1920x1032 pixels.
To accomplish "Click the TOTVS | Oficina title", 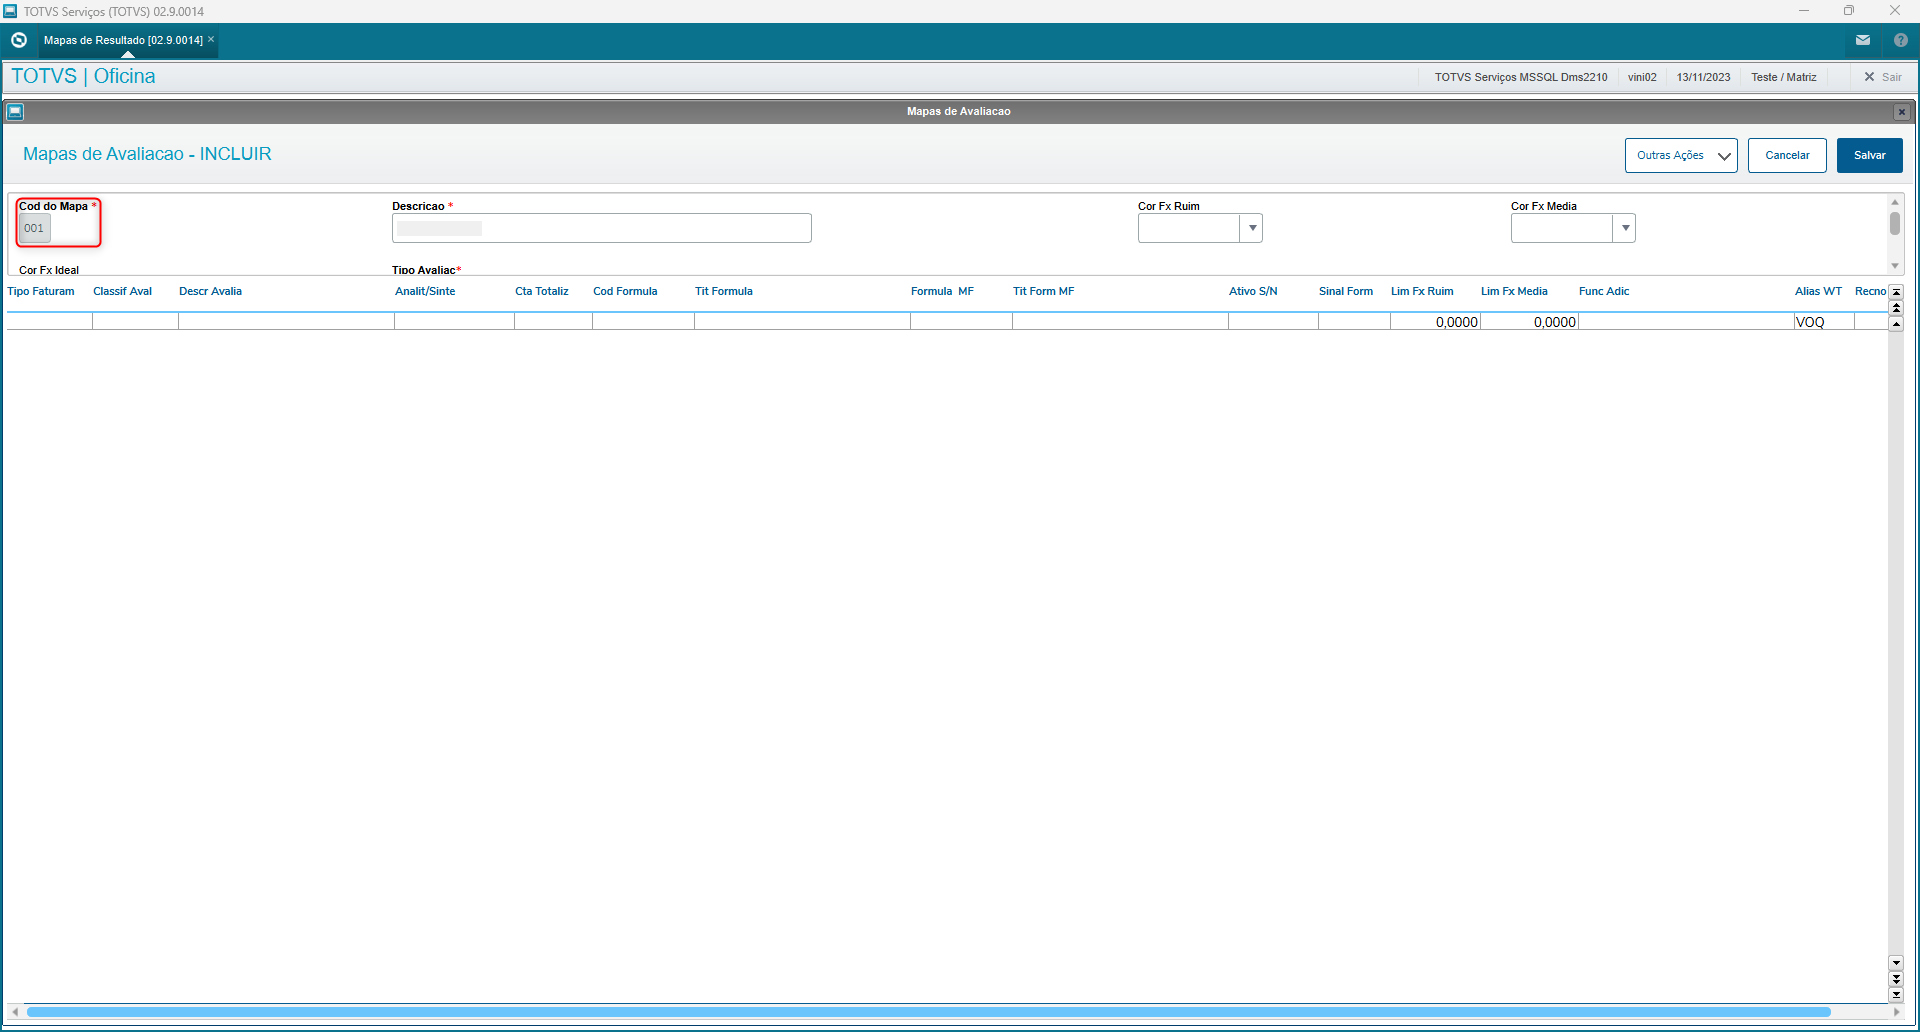I will tap(83, 76).
